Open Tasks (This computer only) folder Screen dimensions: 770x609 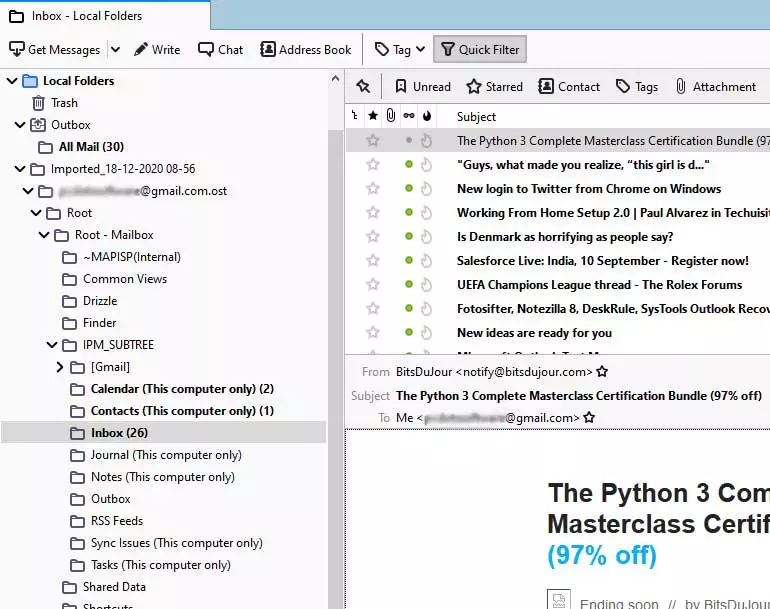click(161, 565)
